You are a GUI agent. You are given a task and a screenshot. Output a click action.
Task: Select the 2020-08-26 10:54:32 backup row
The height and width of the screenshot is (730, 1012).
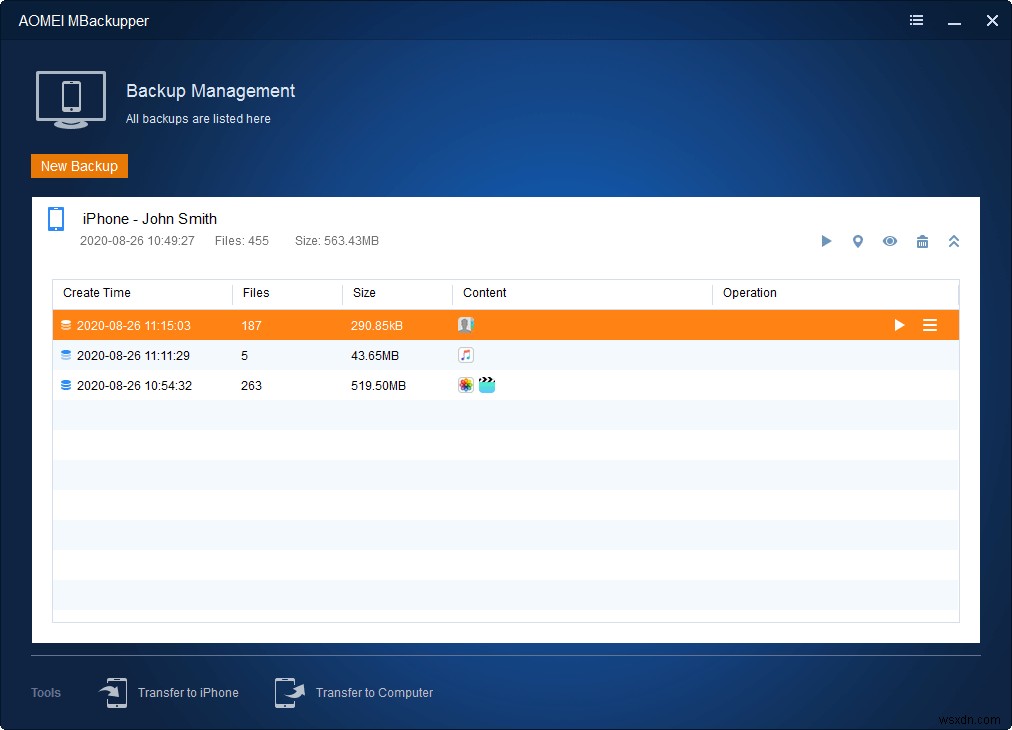pos(505,385)
